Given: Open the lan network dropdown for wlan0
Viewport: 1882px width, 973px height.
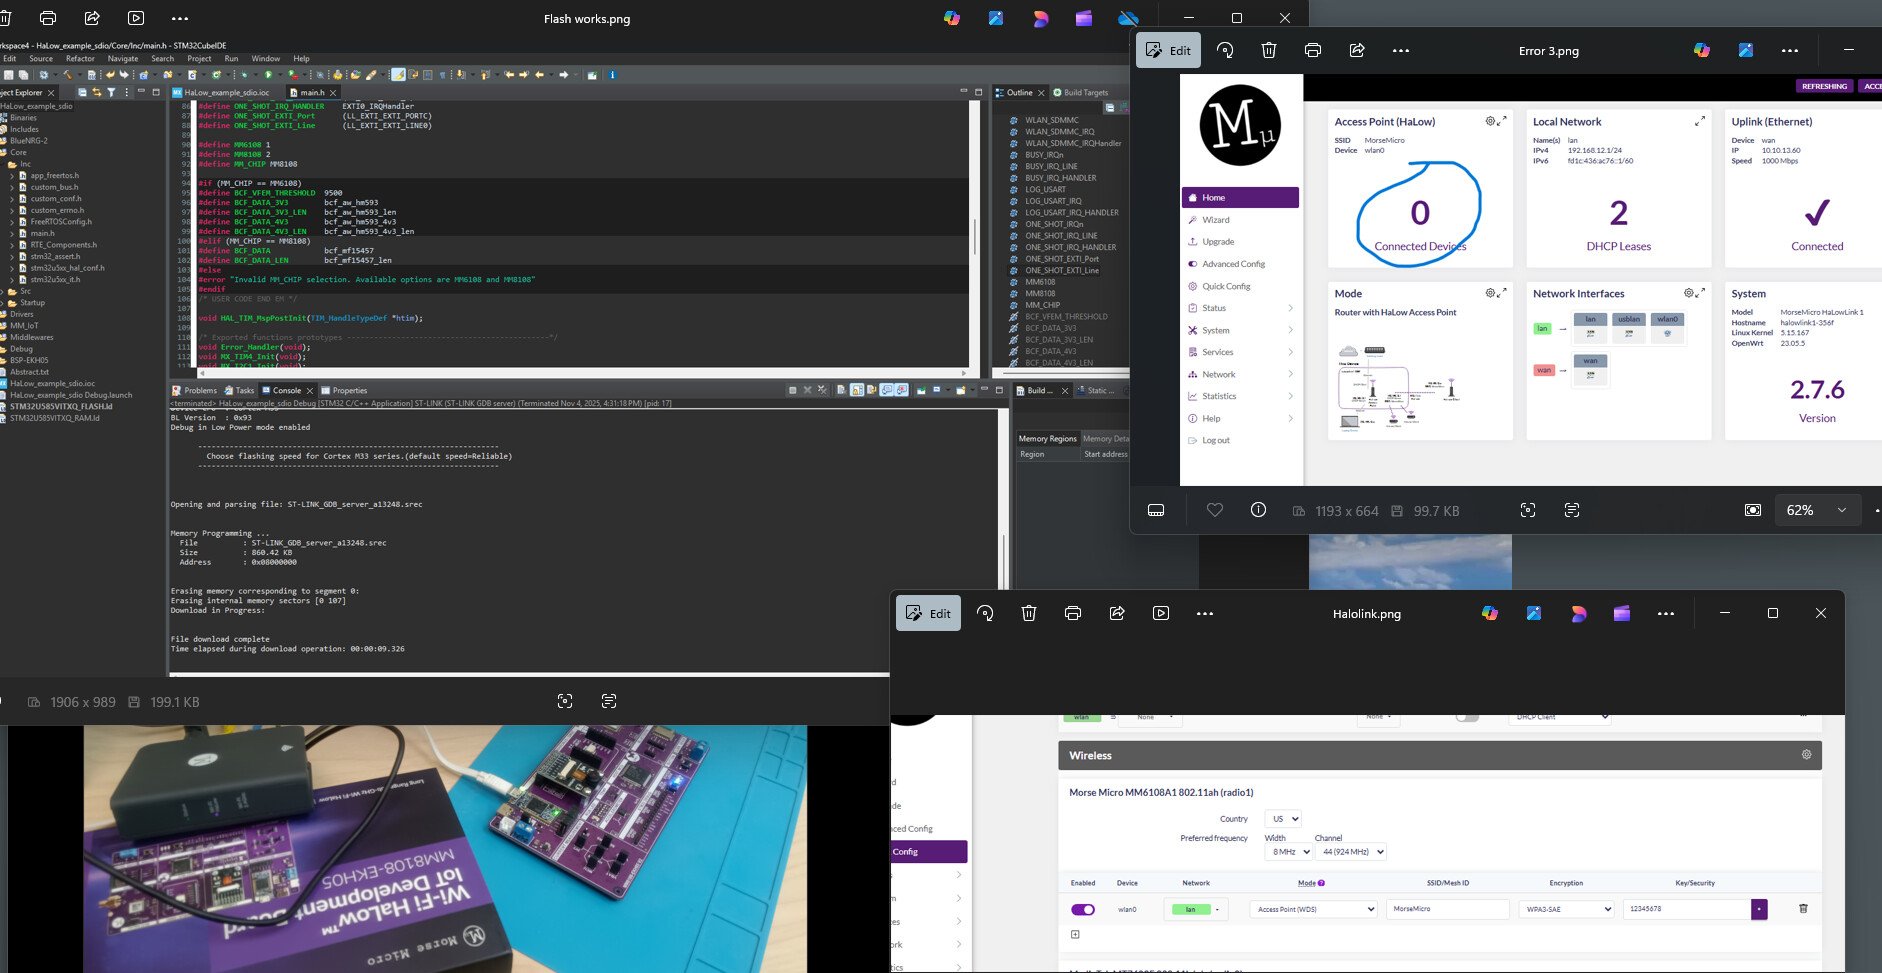Looking at the screenshot, I should (x=1197, y=909).
